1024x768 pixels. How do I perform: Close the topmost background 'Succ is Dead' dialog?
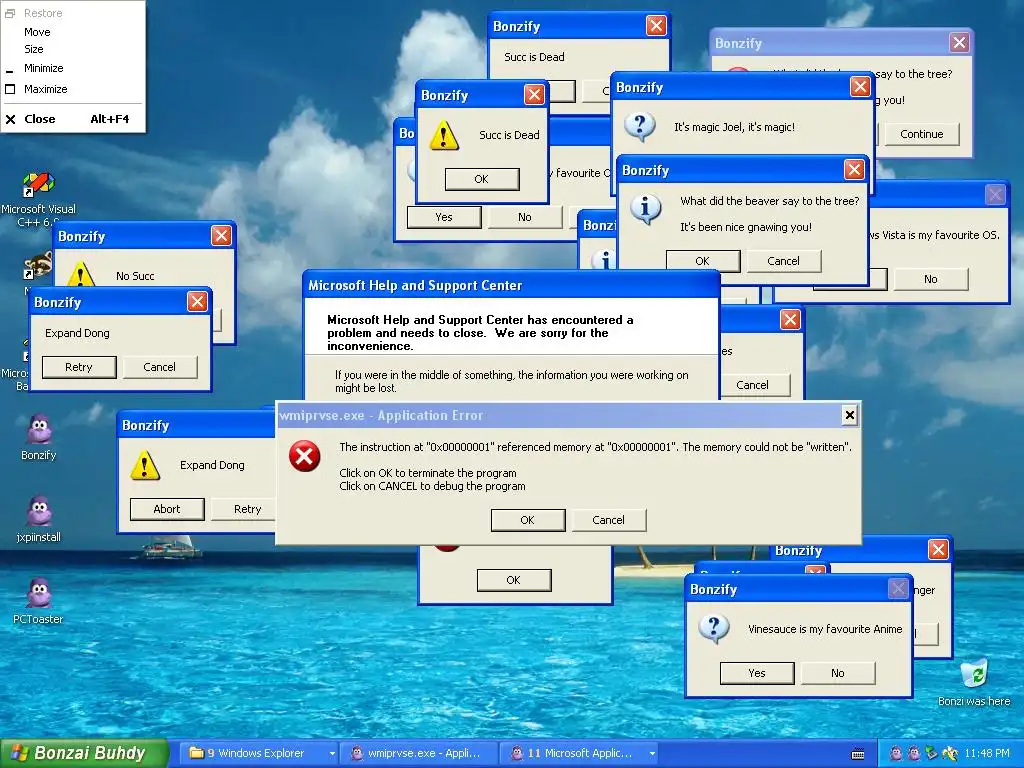(656, 25)
